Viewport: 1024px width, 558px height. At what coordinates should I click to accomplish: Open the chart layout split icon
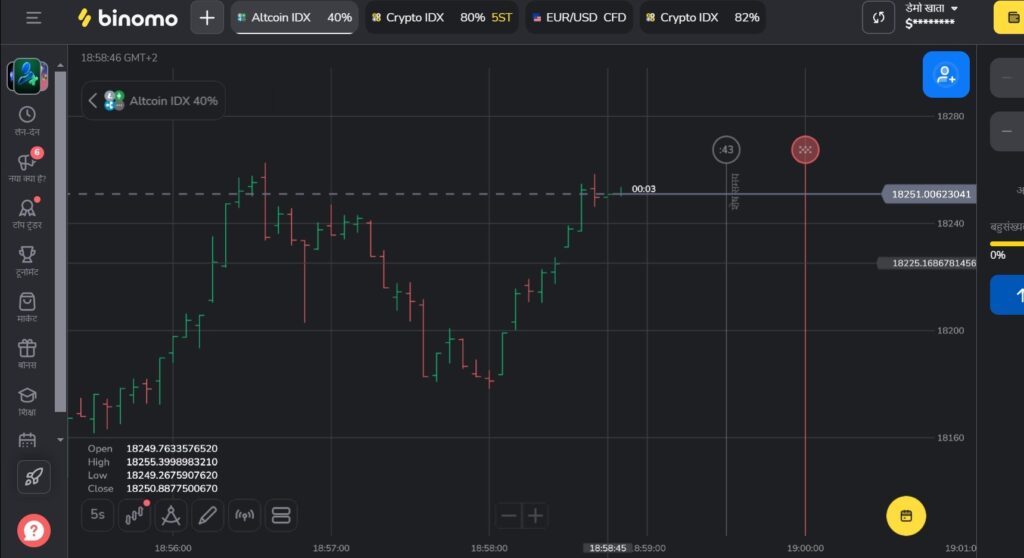(x=281, y=515)
